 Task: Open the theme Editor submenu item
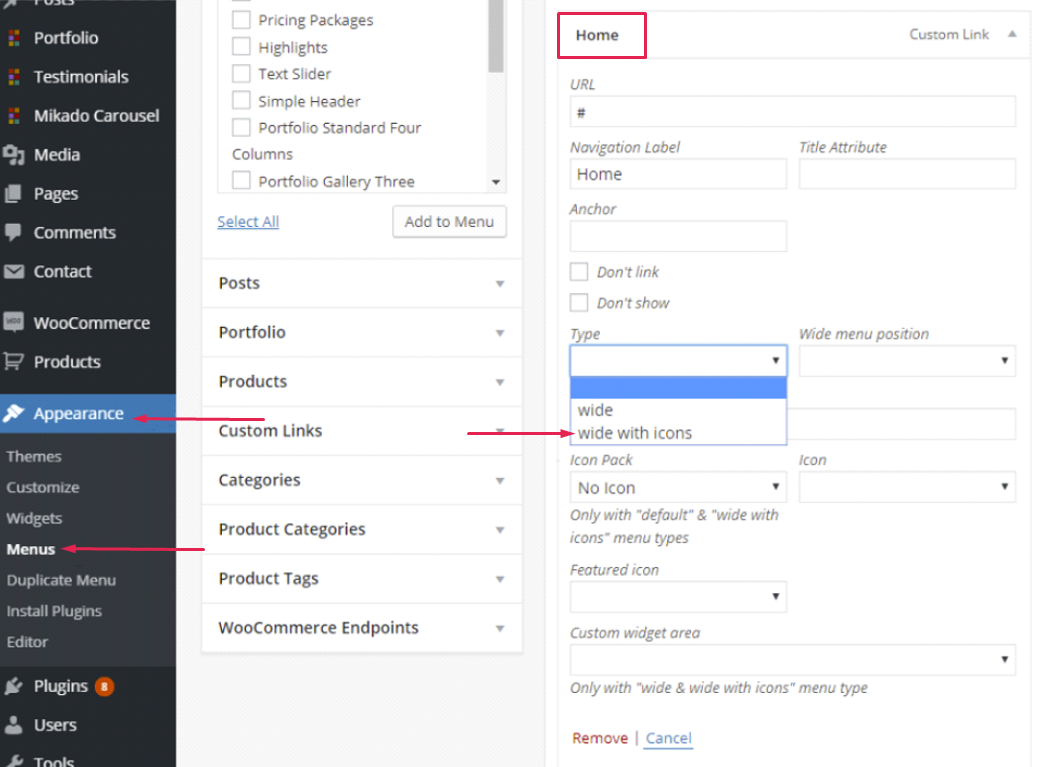point(27,642)
